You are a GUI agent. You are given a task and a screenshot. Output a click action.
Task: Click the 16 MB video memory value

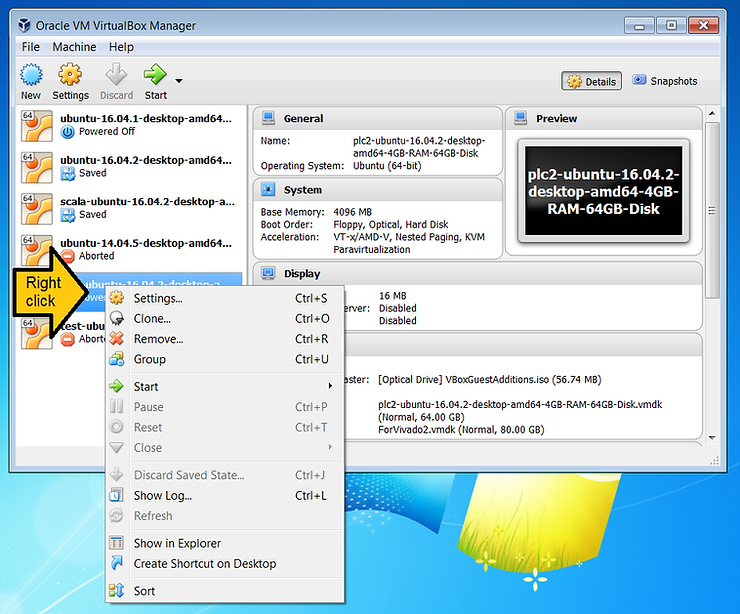point(393,296)
